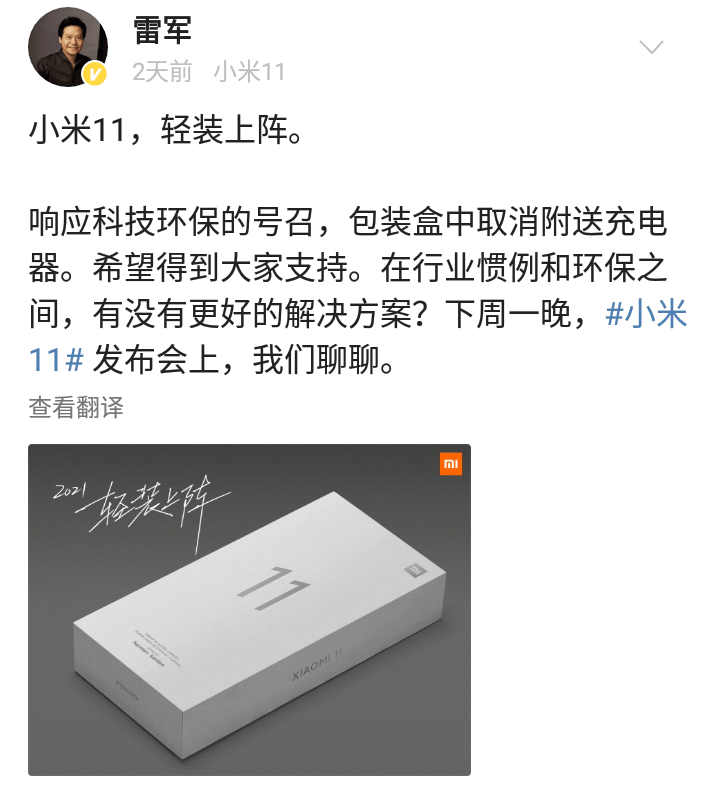This screenshot has width=717, height=785.
Task: Open the 雷军 username link
Action: tap(162, 30)
